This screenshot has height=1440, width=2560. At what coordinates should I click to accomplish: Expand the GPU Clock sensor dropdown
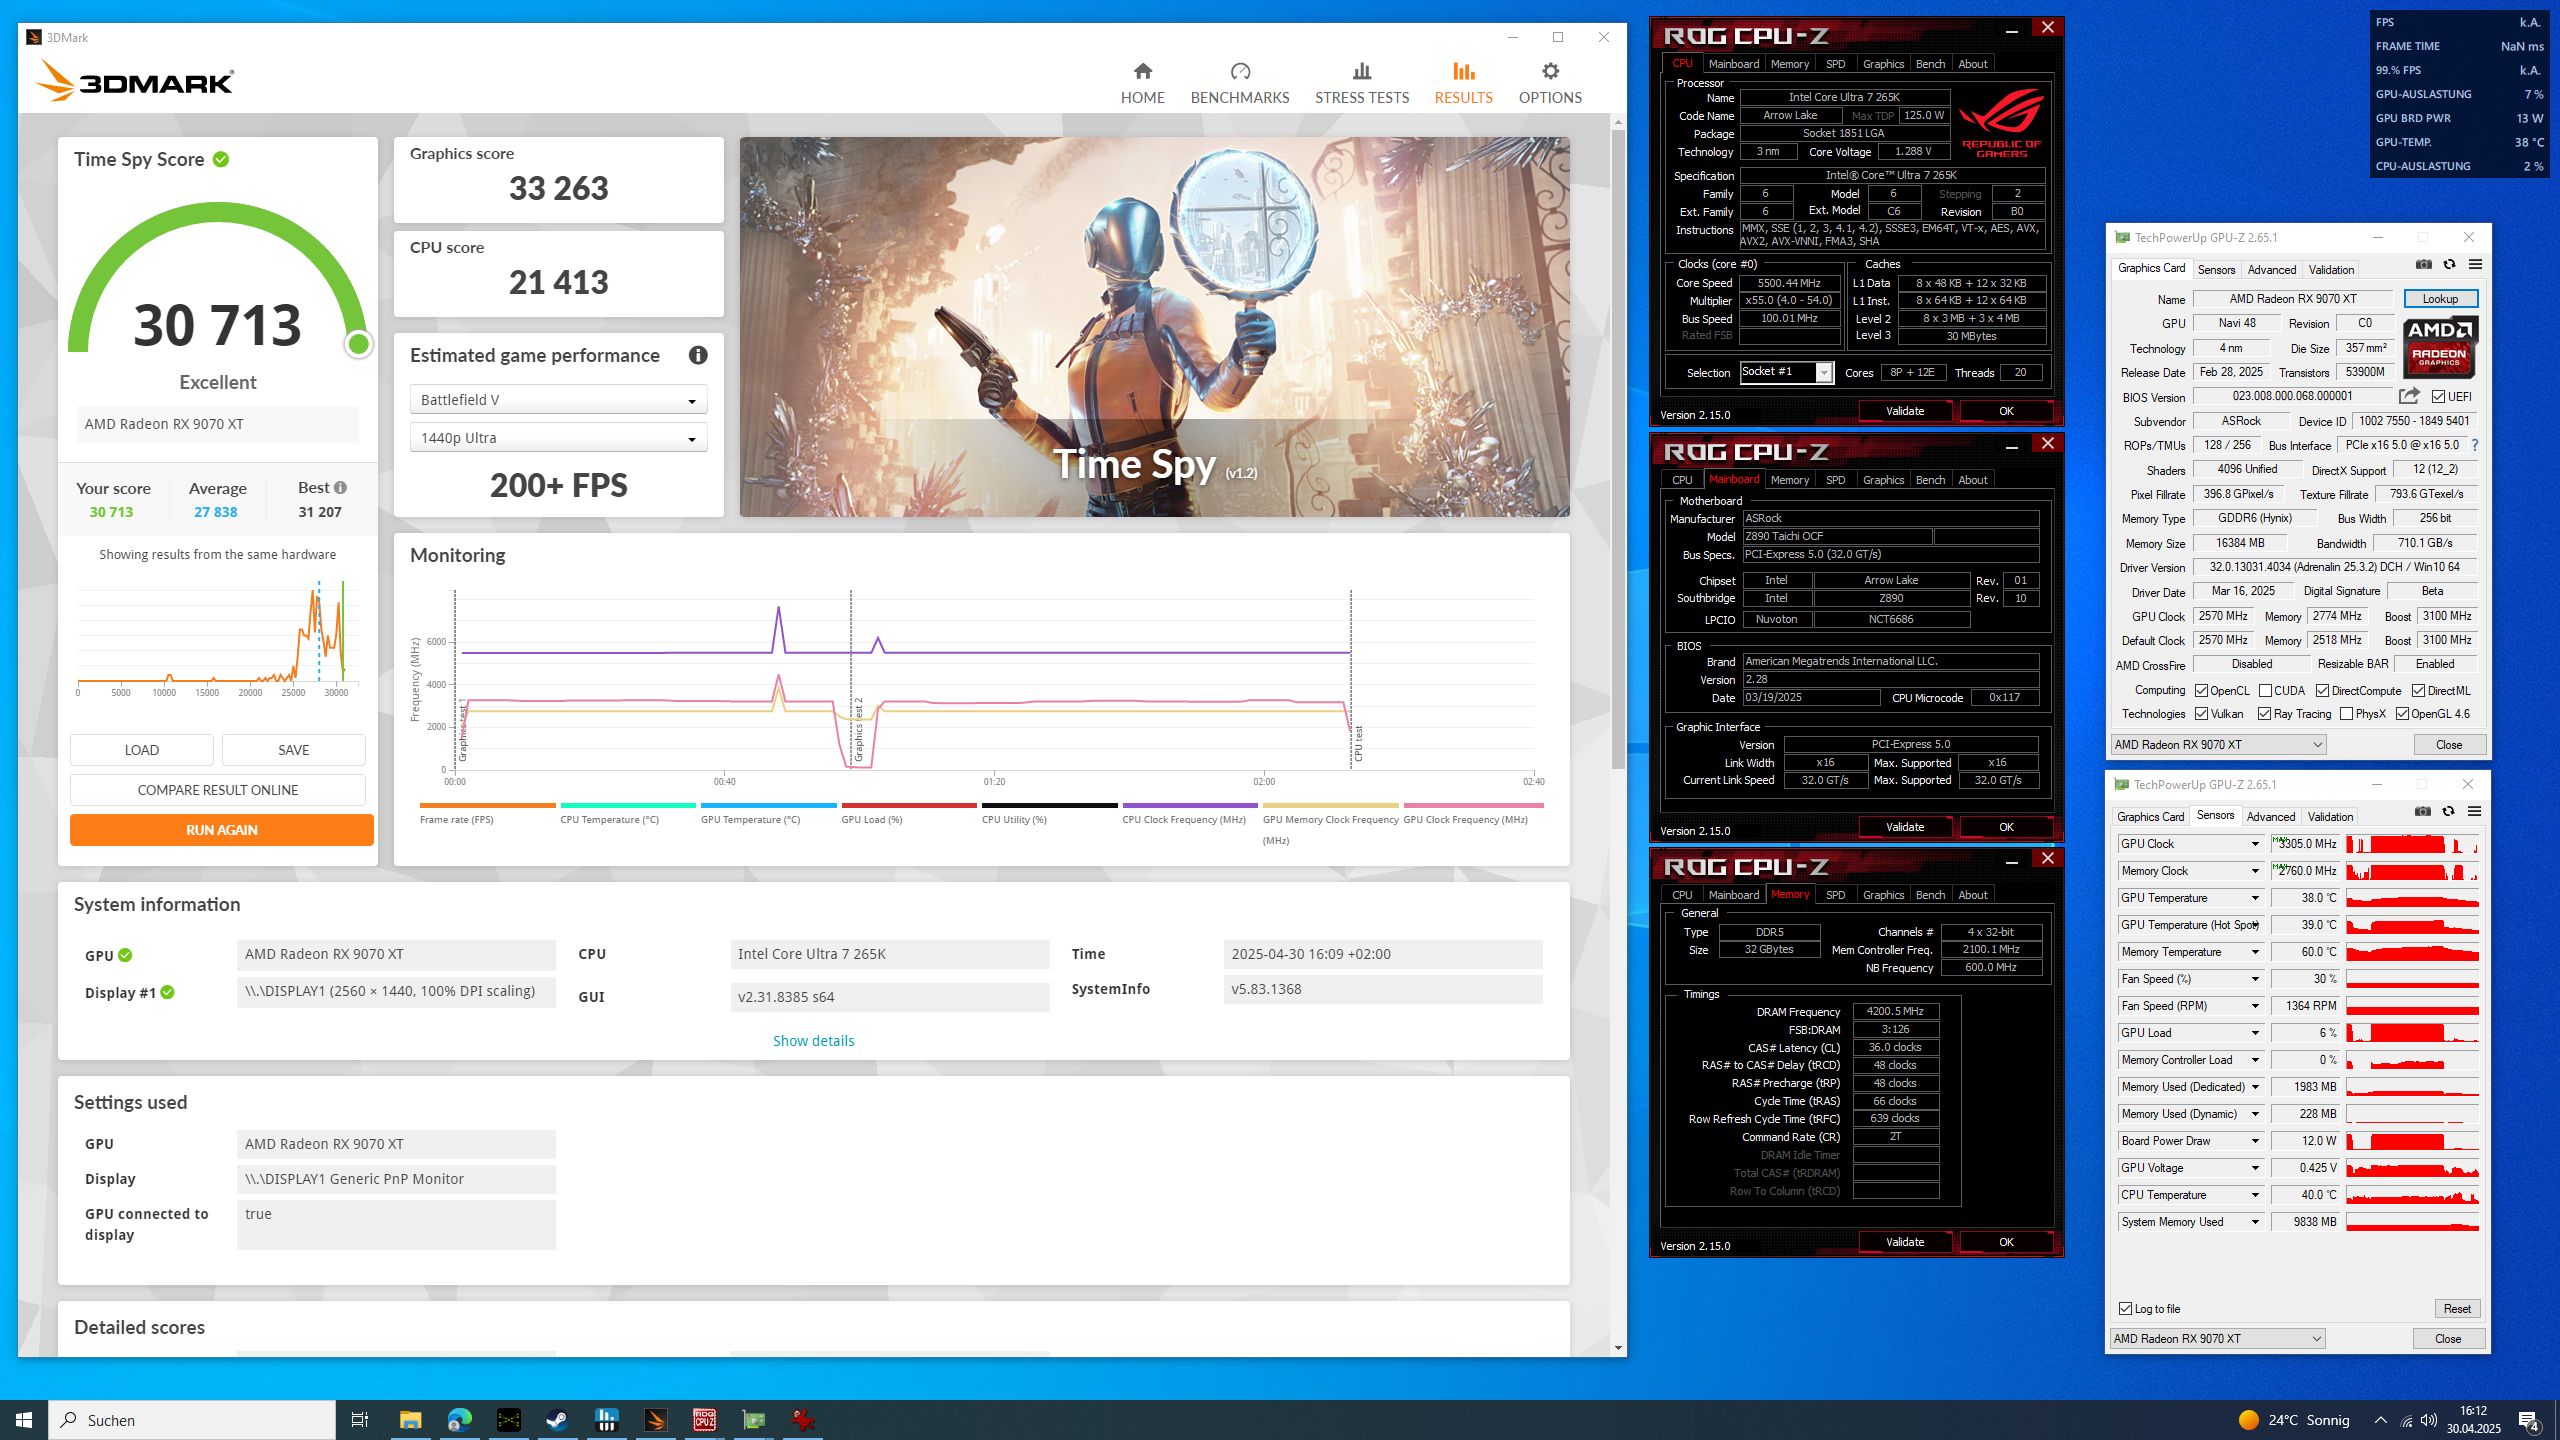2255,844
